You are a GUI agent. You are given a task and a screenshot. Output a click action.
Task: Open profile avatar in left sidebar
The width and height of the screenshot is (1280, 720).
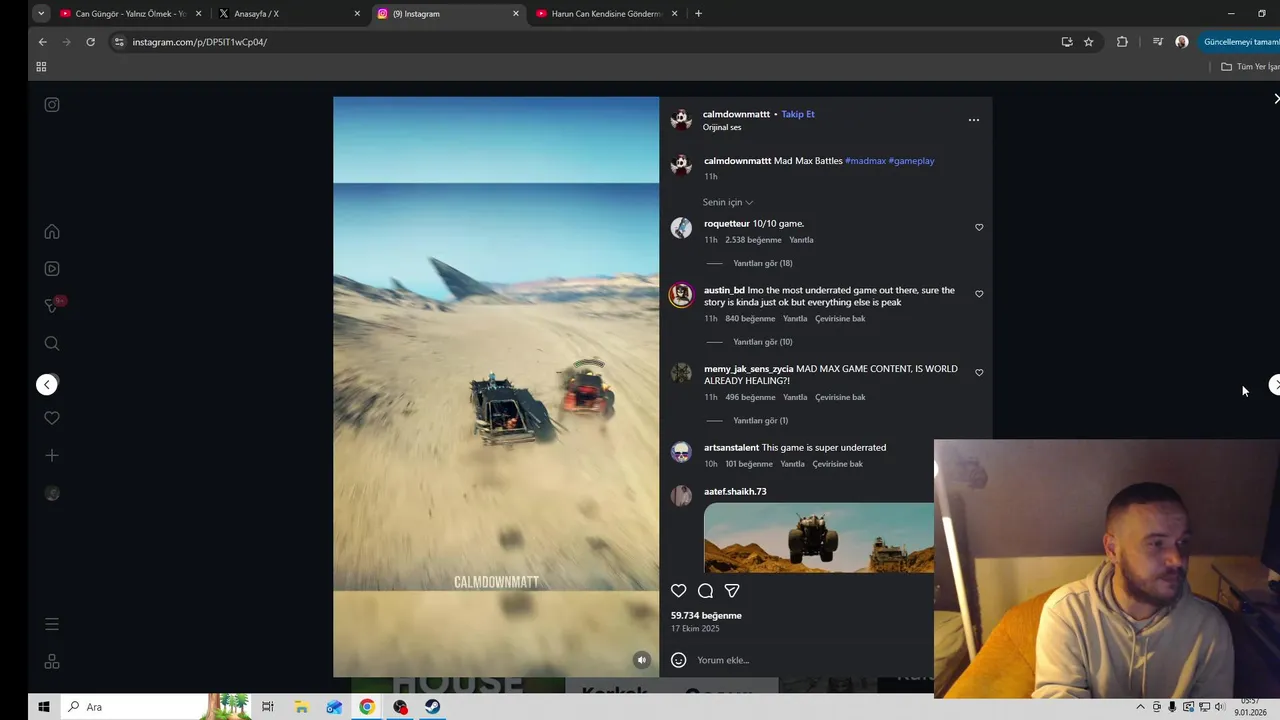[52, 493]
